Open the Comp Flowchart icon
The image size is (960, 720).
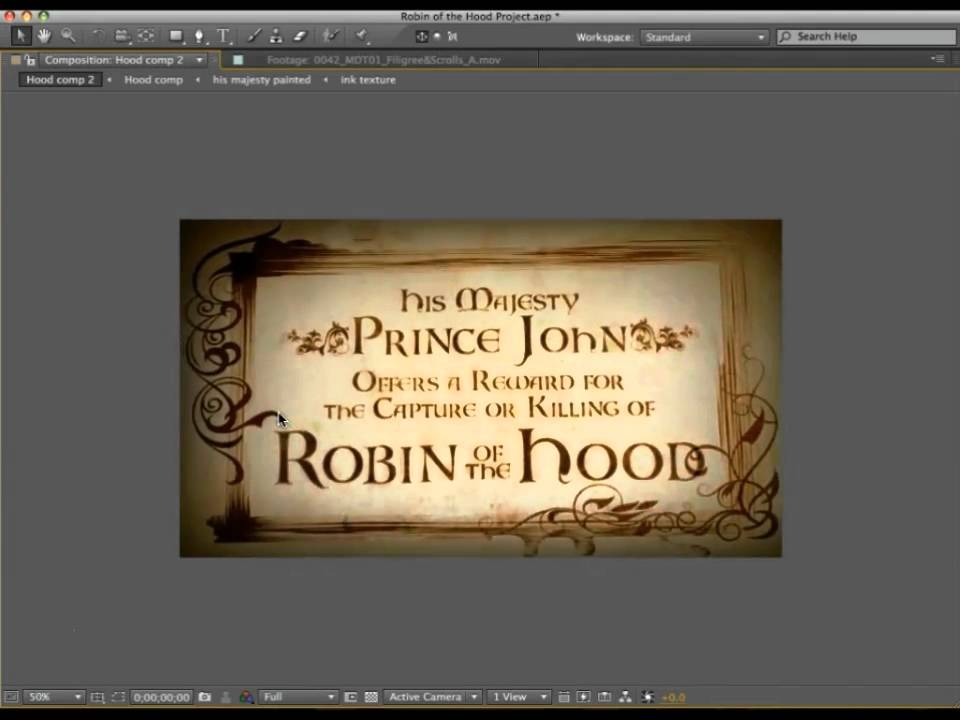coord(625,697)
